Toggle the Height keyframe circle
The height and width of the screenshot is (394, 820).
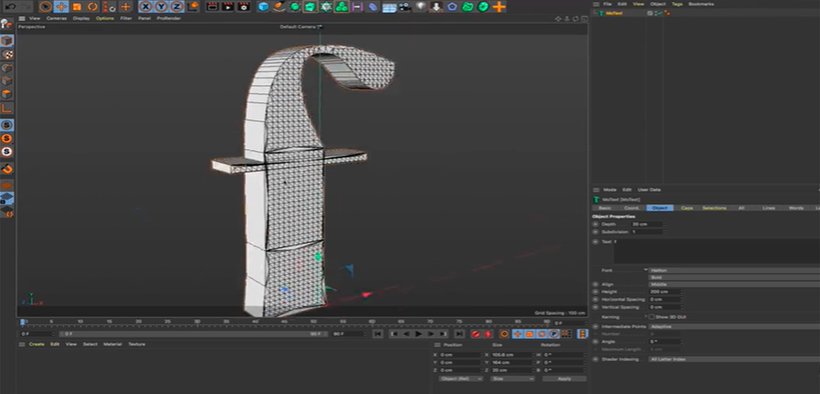[595, 291]
